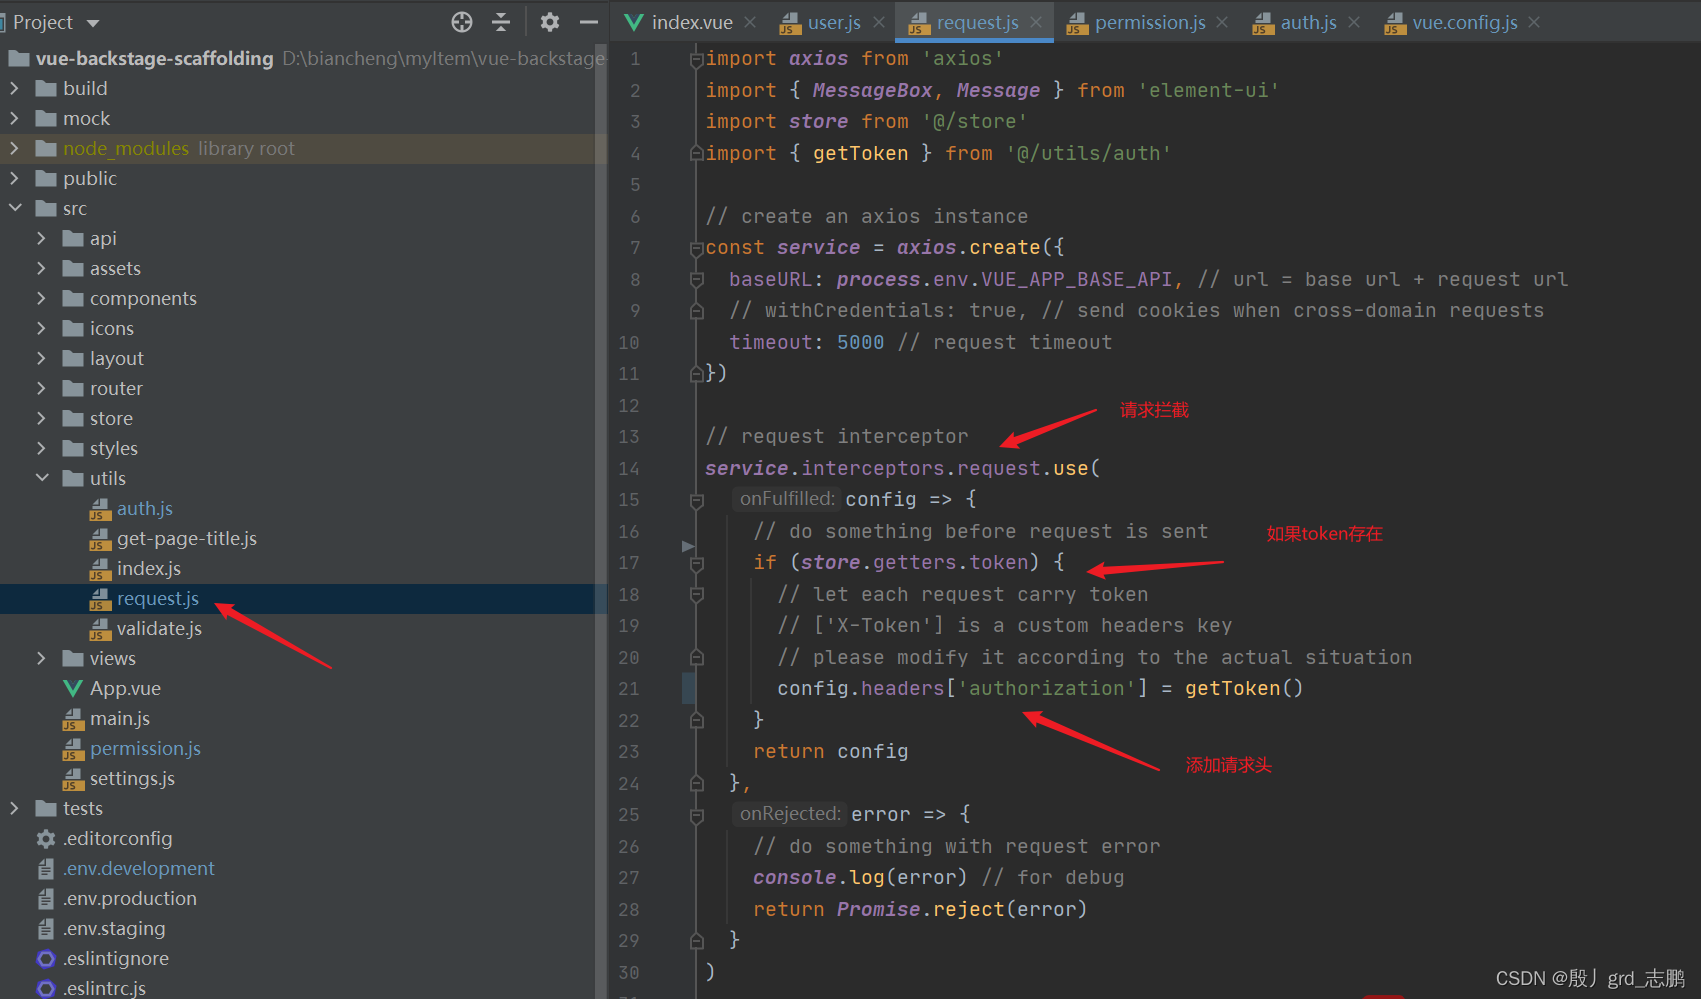
Task: Fold the import block at line 1
Action: tap(696, 59)
